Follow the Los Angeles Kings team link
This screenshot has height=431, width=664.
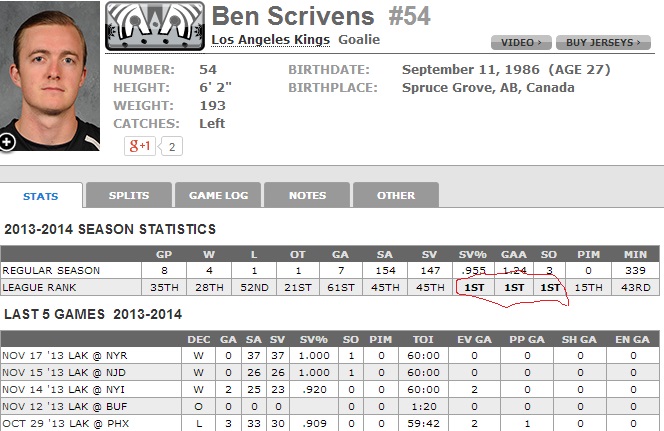pos(271,40)
